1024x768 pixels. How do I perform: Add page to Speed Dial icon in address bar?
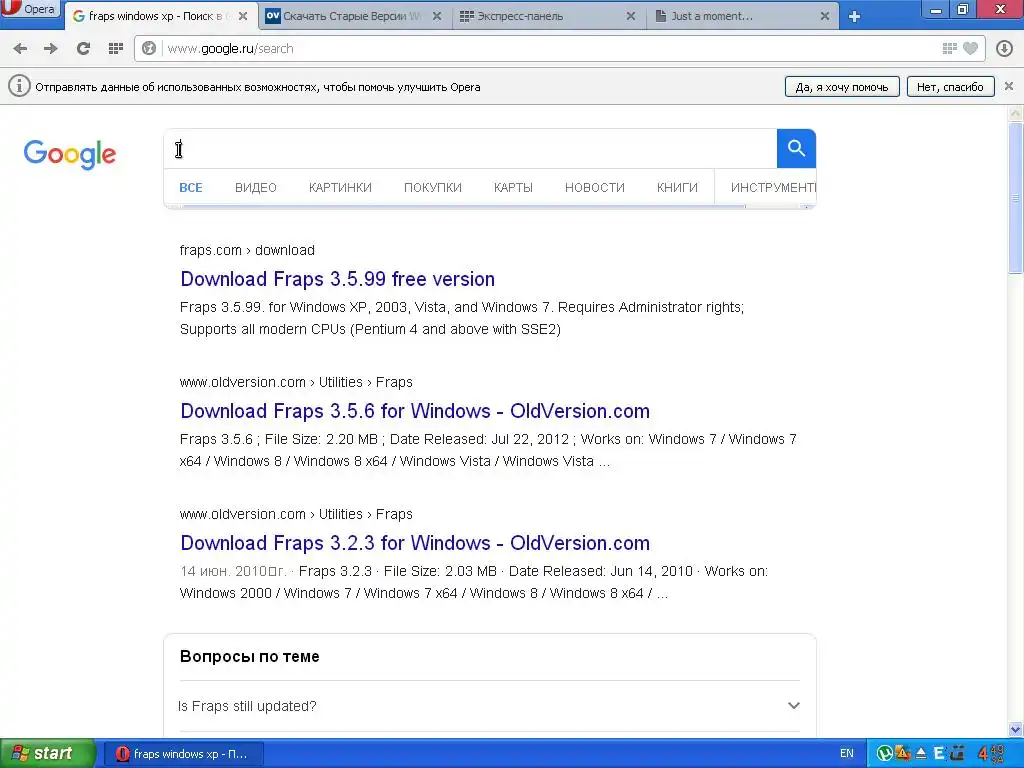pyautogui.click(x=950, y=48)
